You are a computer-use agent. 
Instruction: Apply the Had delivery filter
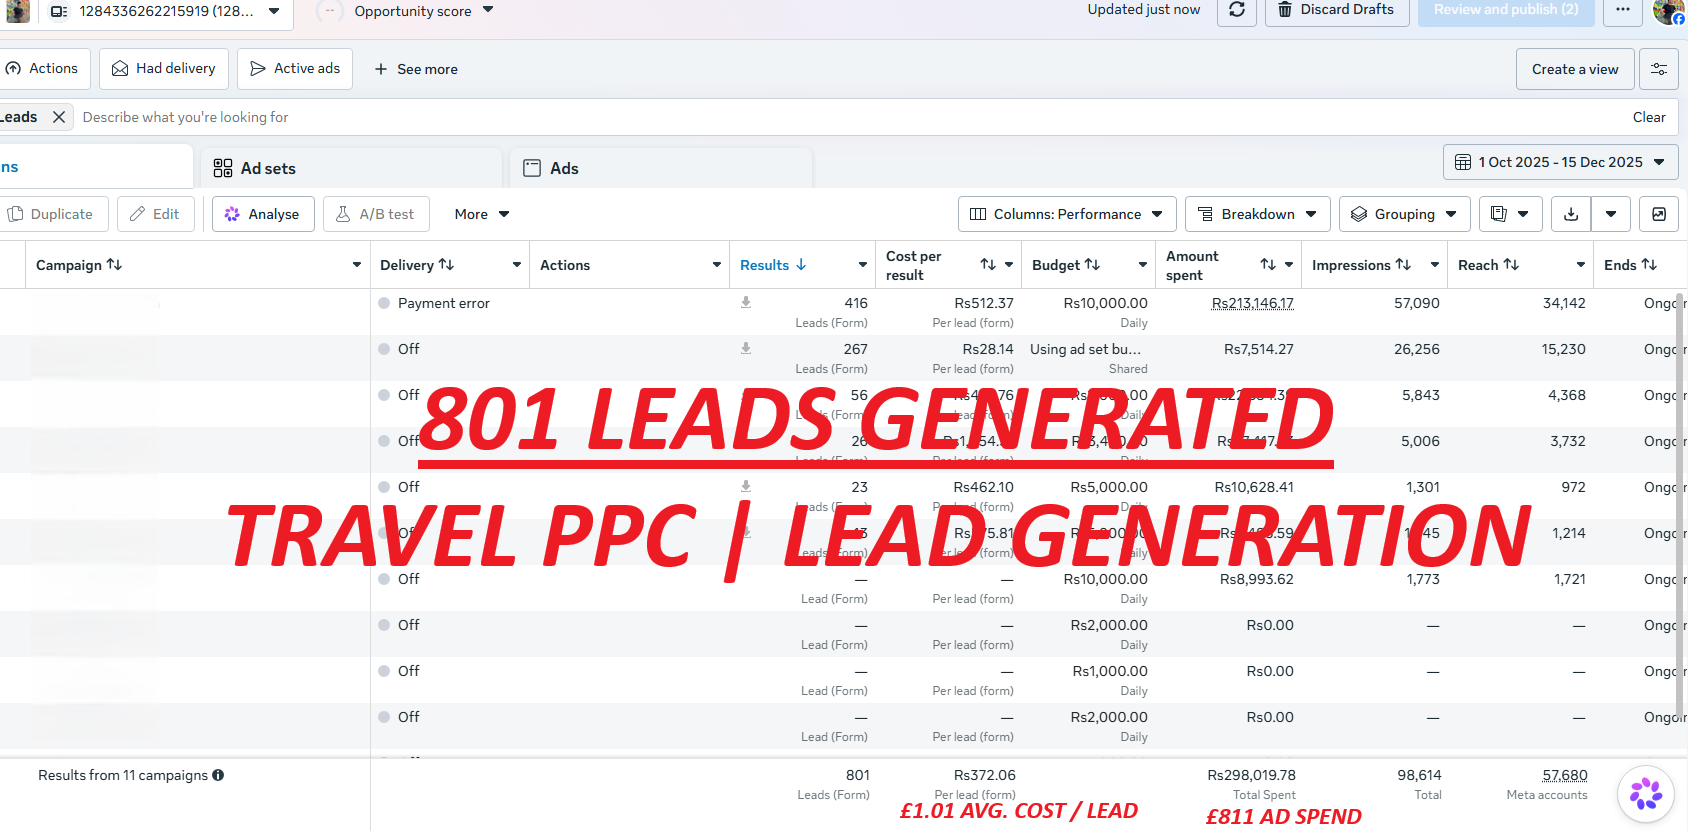164,69
